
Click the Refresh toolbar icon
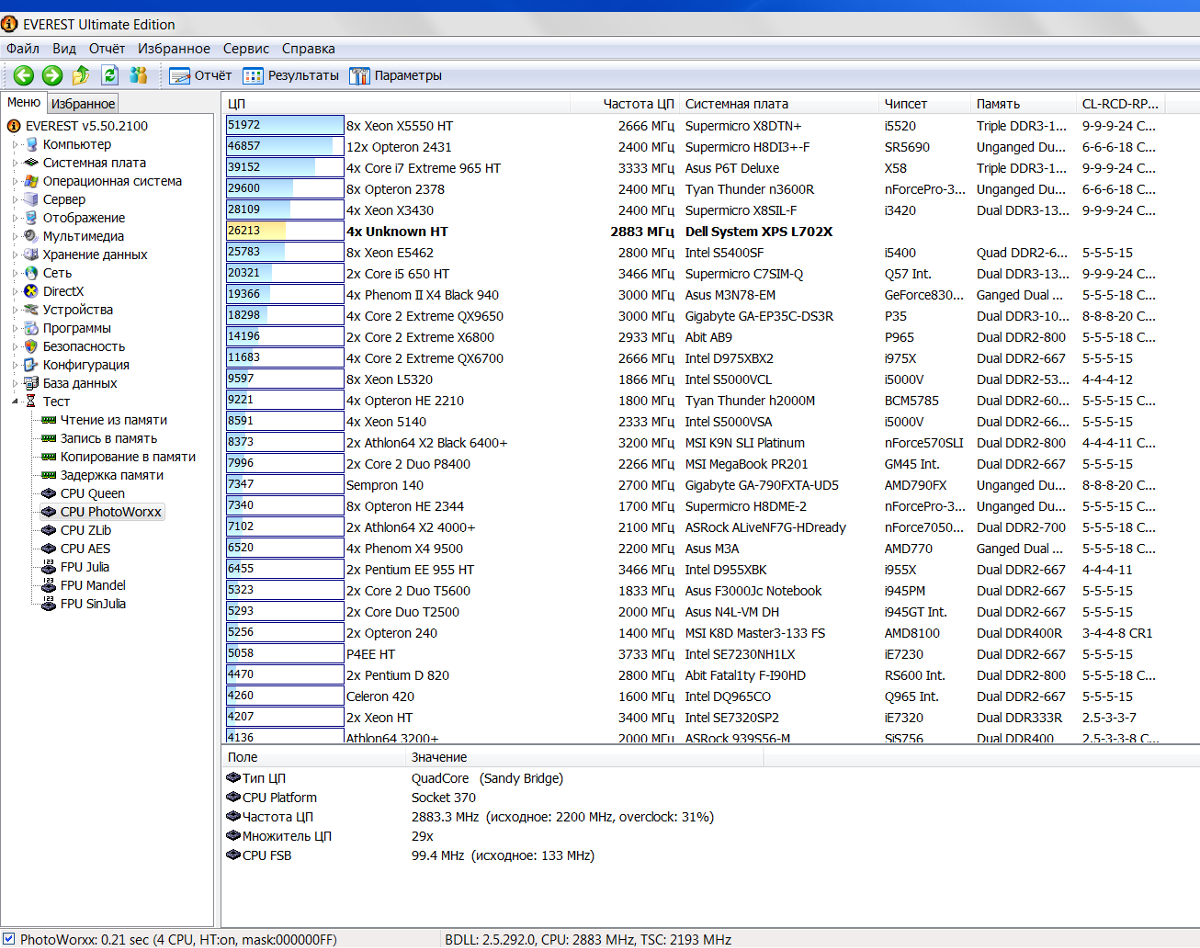[x=110, y=75]
